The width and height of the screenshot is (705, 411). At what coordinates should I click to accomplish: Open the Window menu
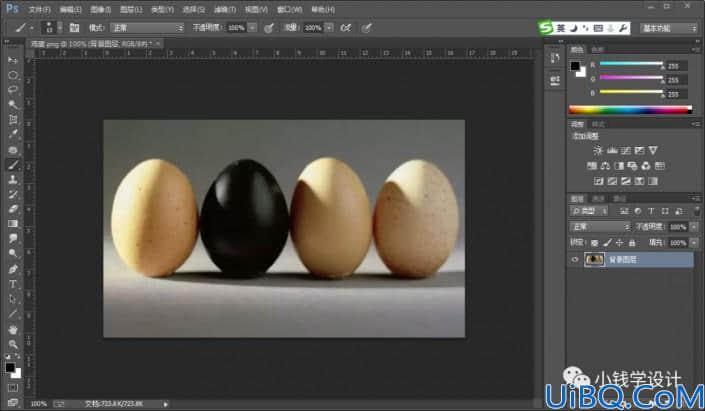[x=290, y=9]
